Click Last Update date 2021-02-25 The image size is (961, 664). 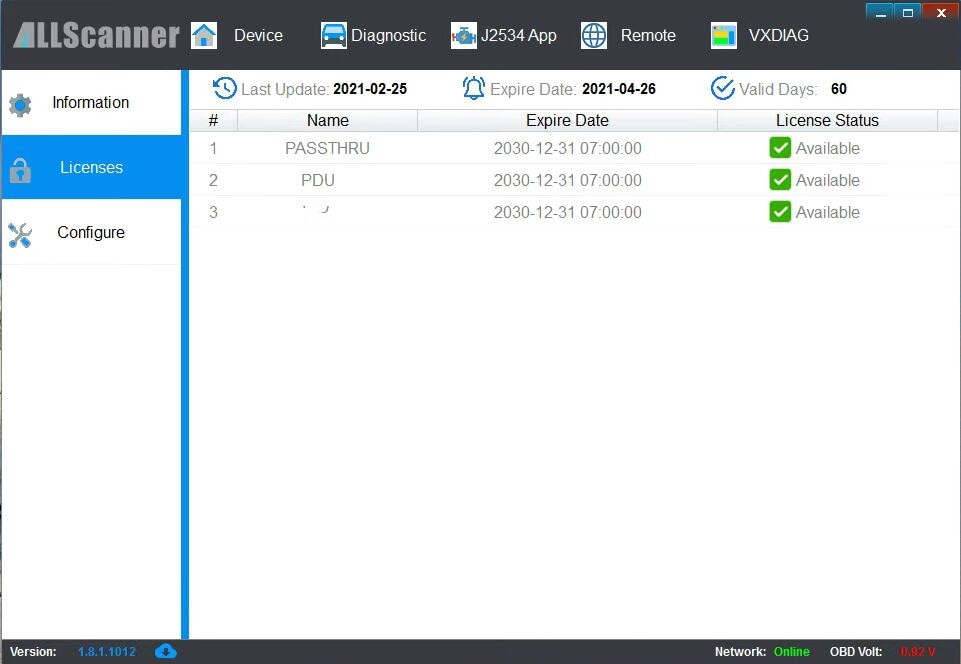pos(370,89)
